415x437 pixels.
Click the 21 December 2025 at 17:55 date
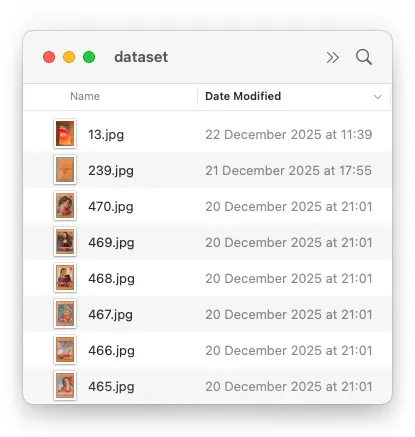[288, 170]
